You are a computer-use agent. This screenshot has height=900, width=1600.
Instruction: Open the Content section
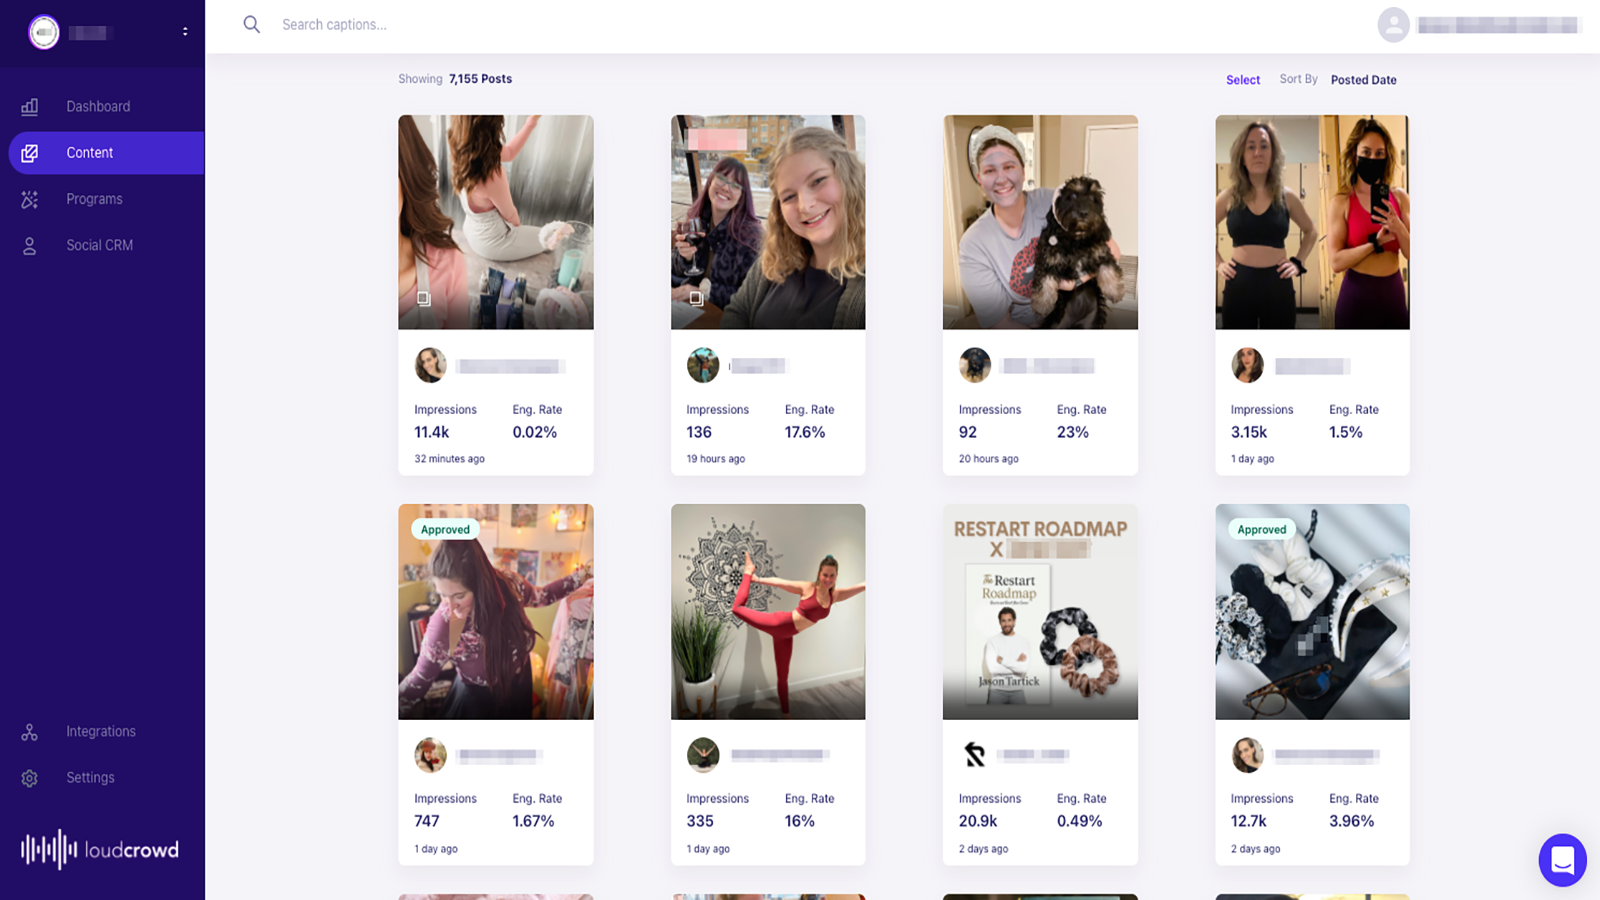[106, 153]
